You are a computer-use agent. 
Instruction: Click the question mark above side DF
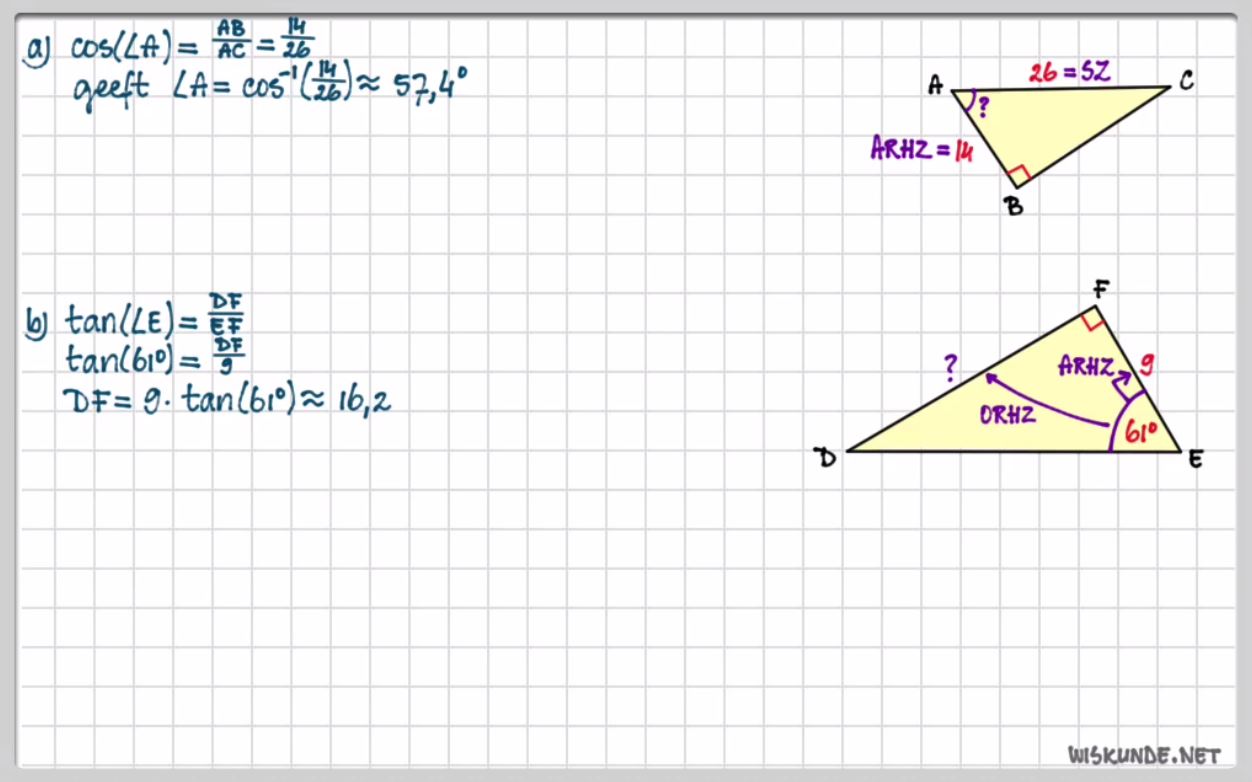coord(950,369)
